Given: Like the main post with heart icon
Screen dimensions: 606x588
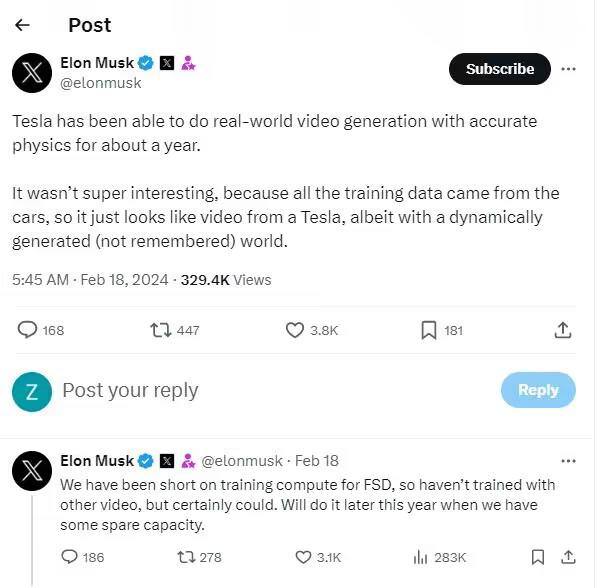Looking at the screenshot, I should 295,330.
